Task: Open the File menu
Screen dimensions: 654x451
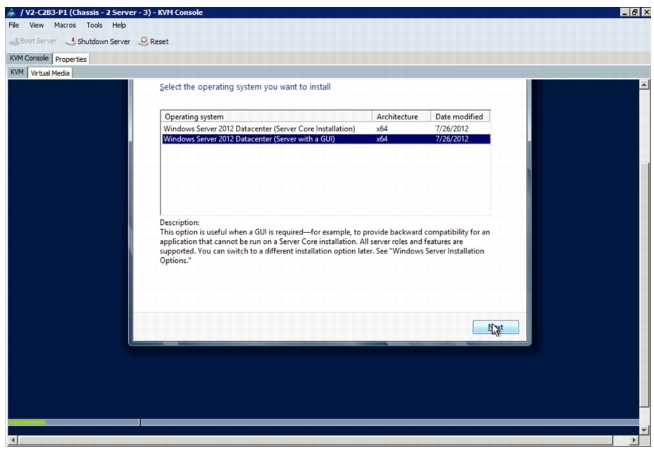Action: (x=14, y=25)
